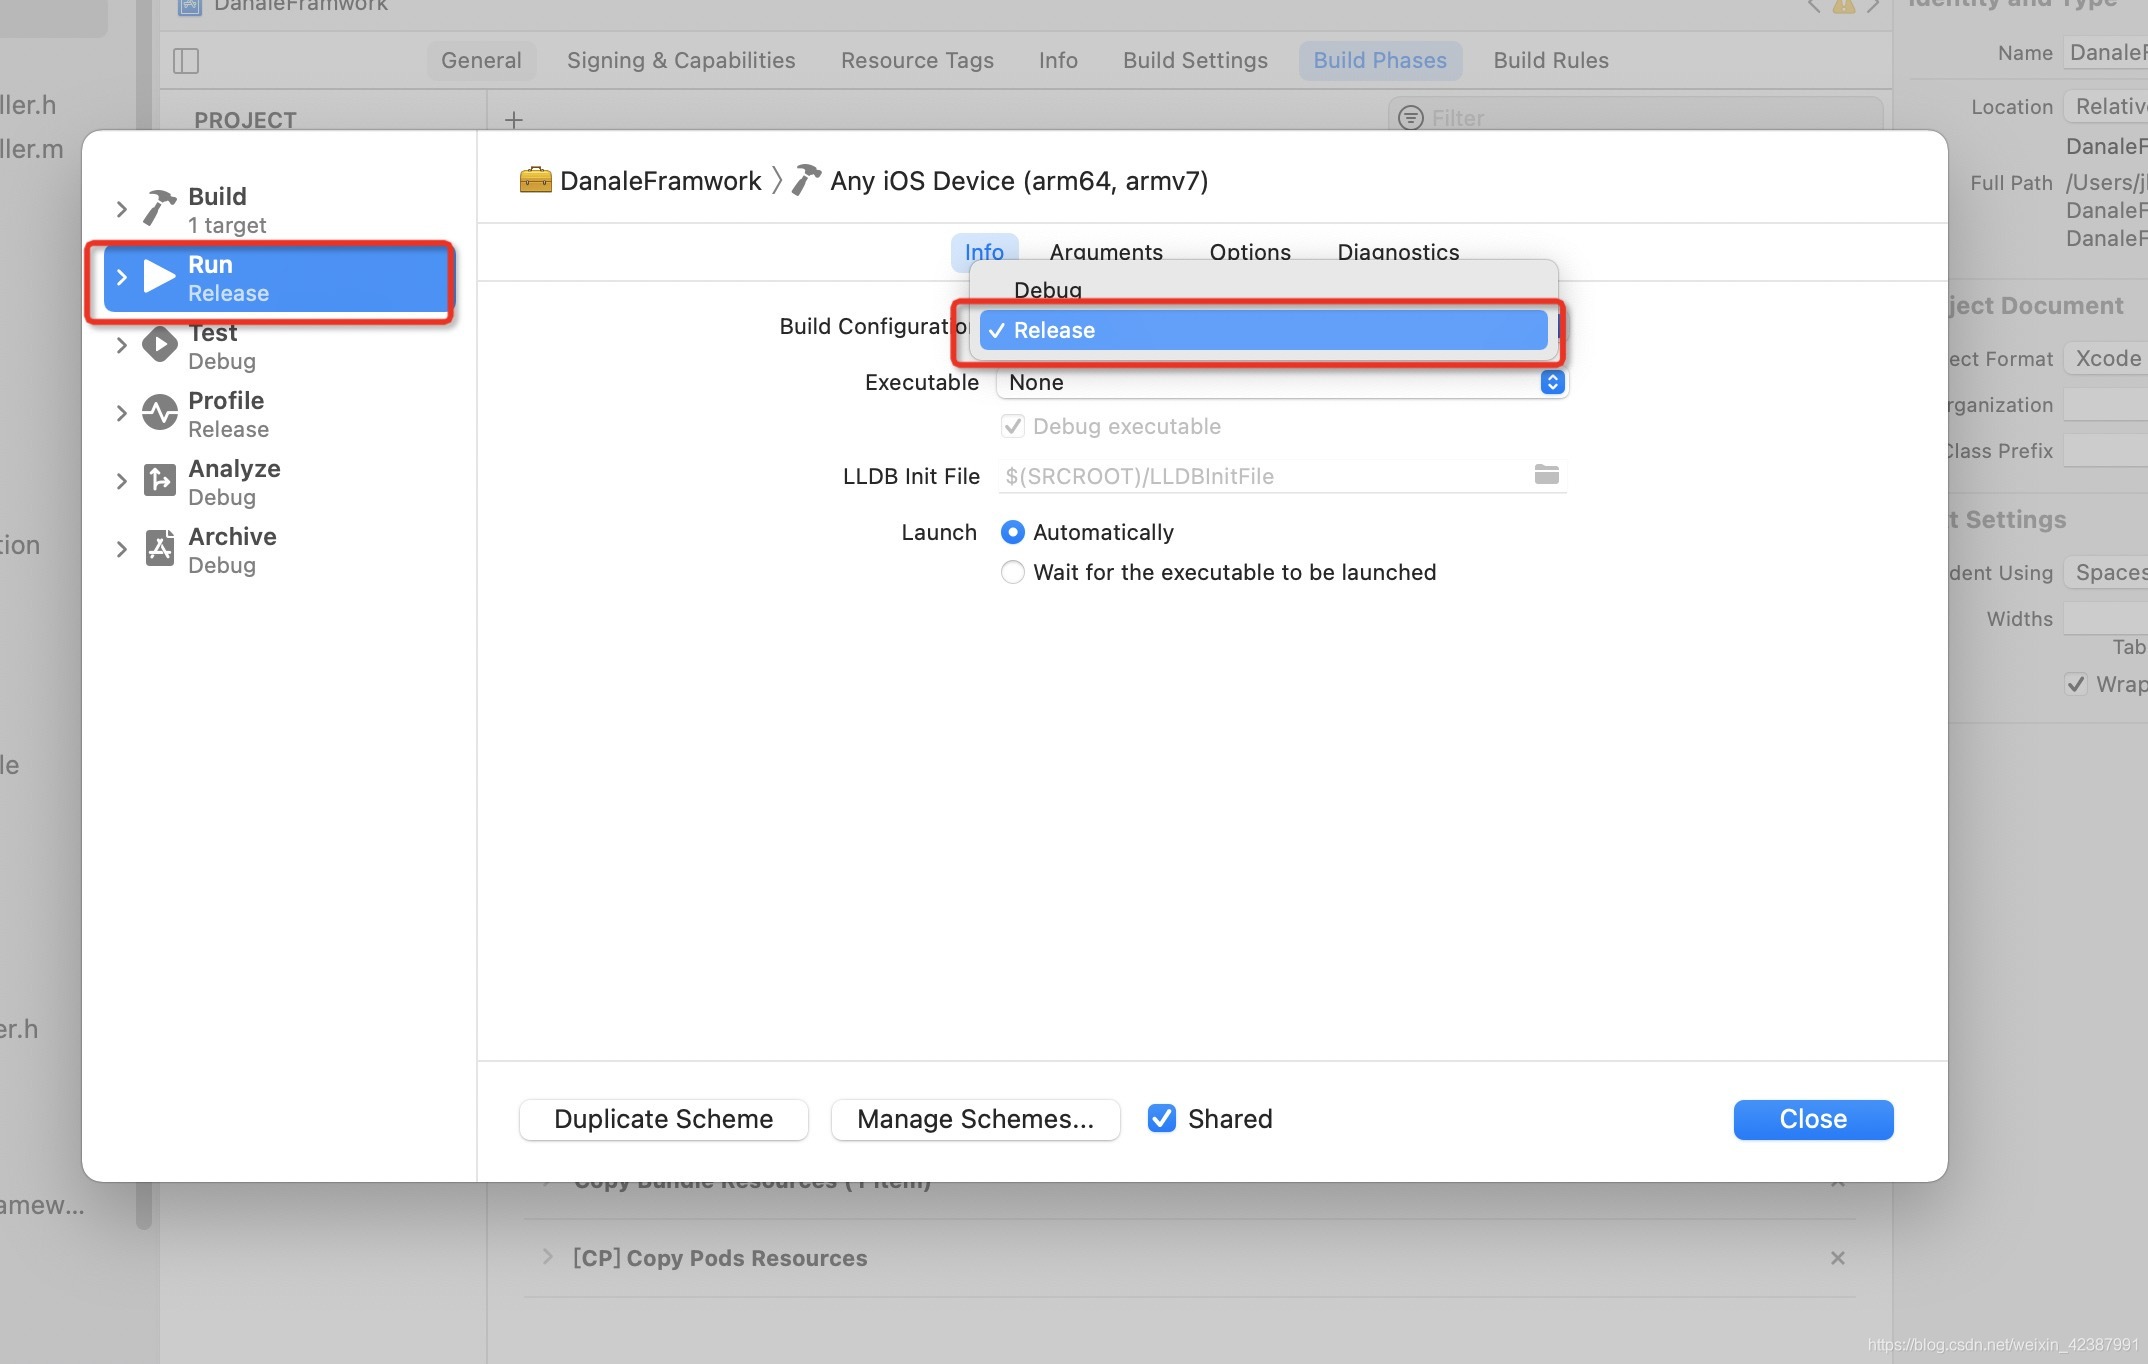Screen dimensions: 2148x1364
Task: Toggle the navigator sidebar icon in background editor
Action: pyautogui.click(x=186, y=61)
